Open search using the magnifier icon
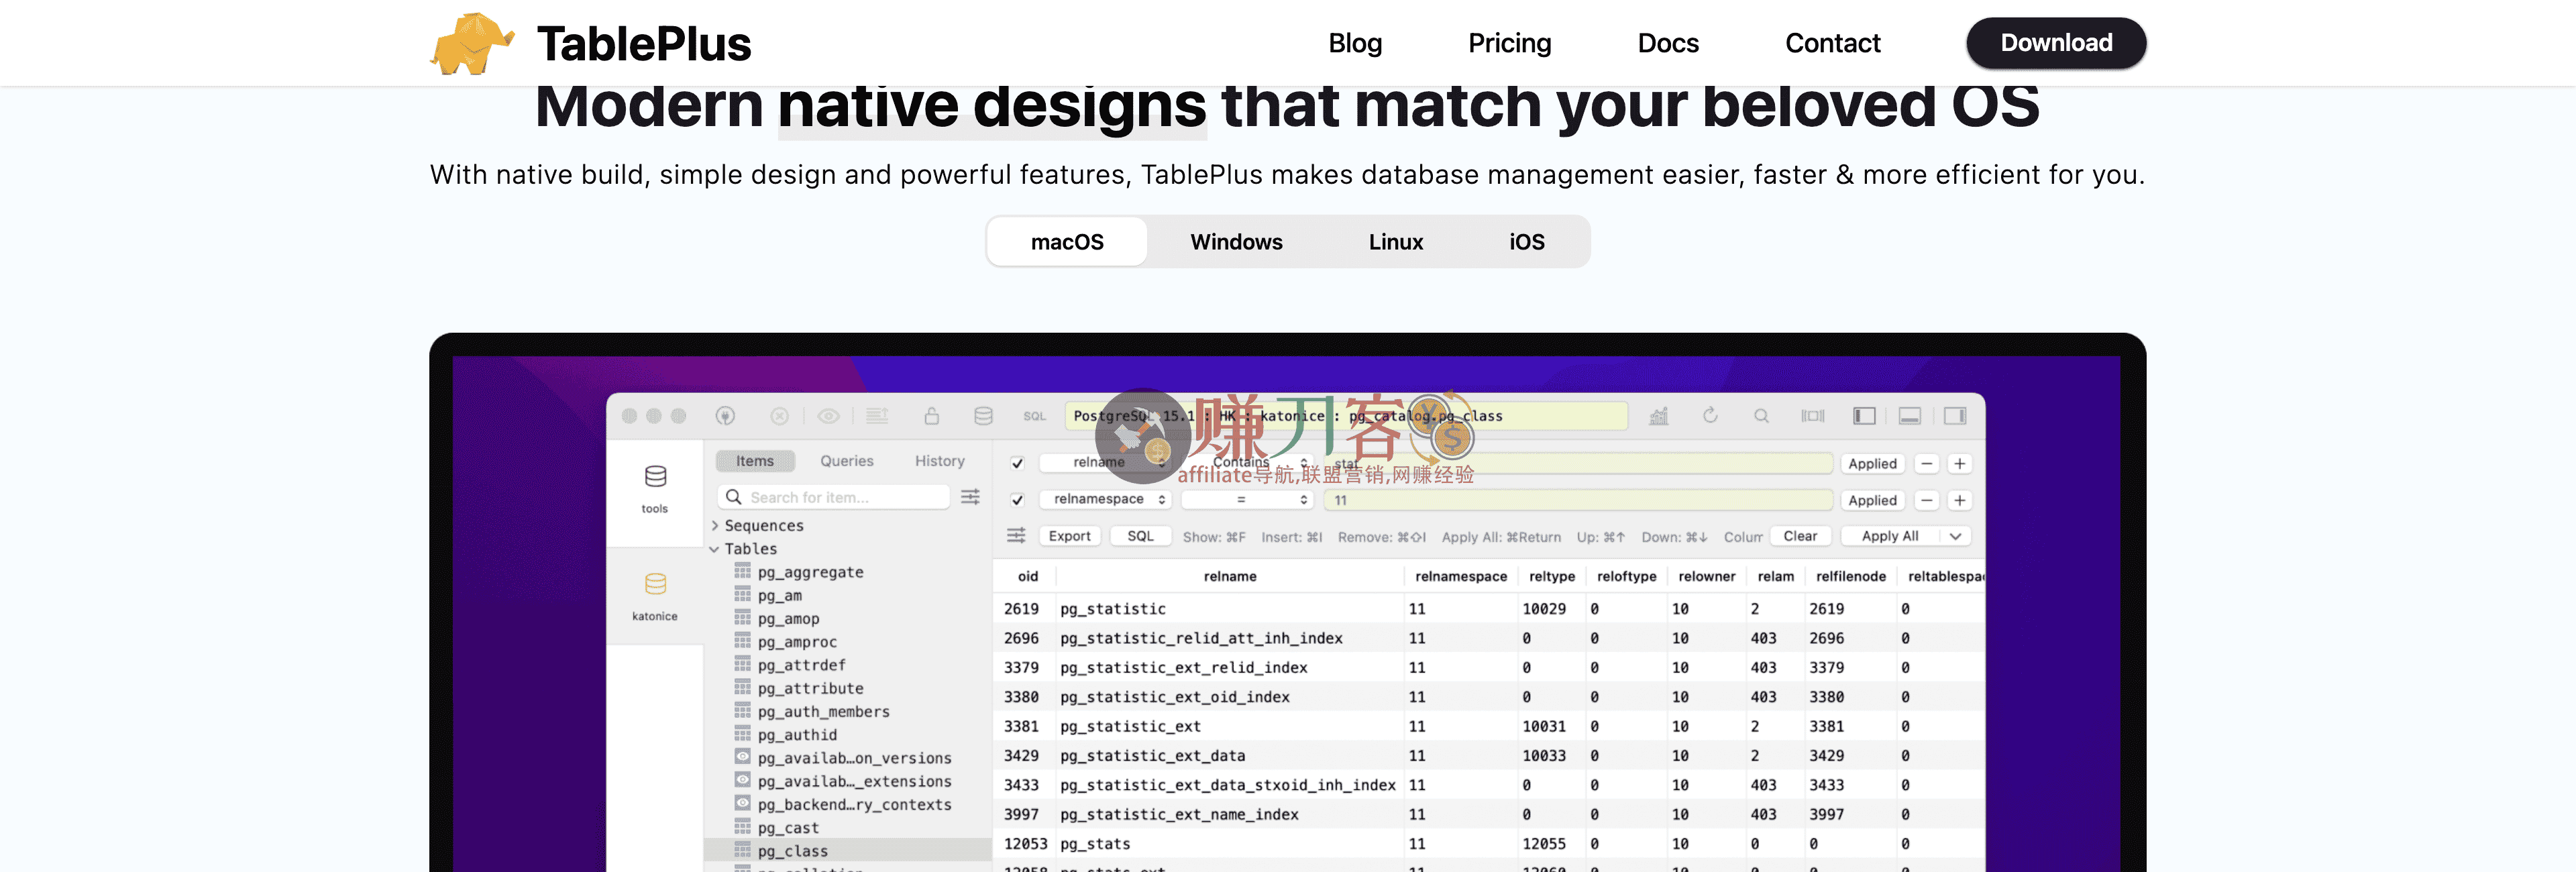Image resolution: width=2576 pixels, height=872 pixels. tap(1762, 416)
